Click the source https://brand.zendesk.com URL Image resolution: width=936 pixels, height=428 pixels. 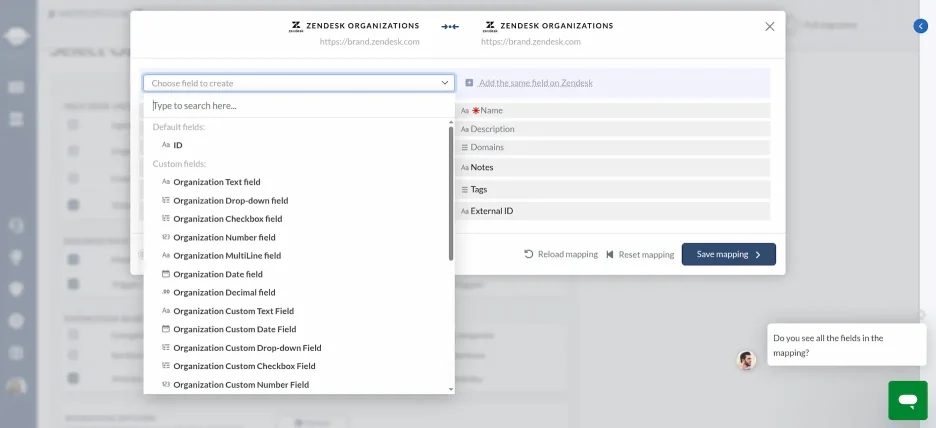coord(370,42)
